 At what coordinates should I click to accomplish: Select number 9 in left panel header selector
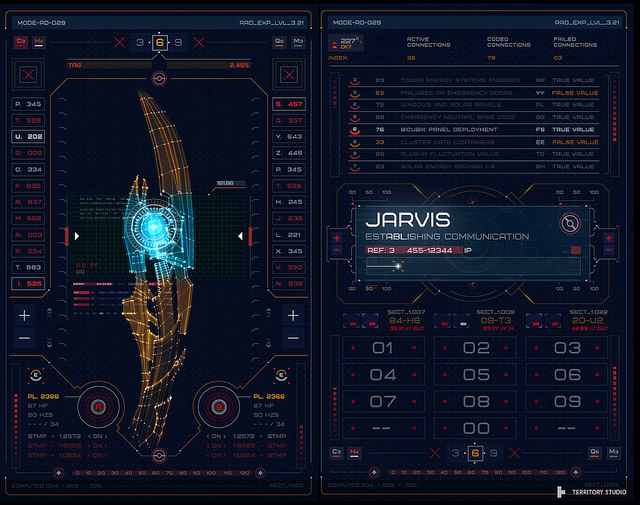click(178, 42)
